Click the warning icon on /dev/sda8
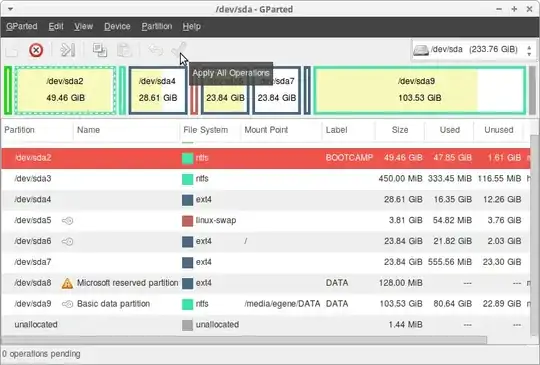The height and width of the screenshot is (365, 540). click(67, 283)
